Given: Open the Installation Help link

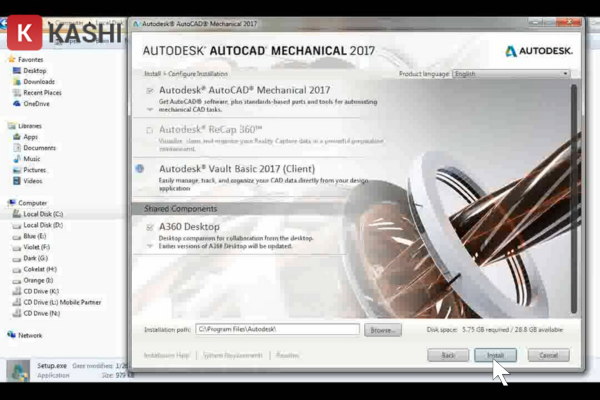Looking at the screenshot, I should point(165,355).
